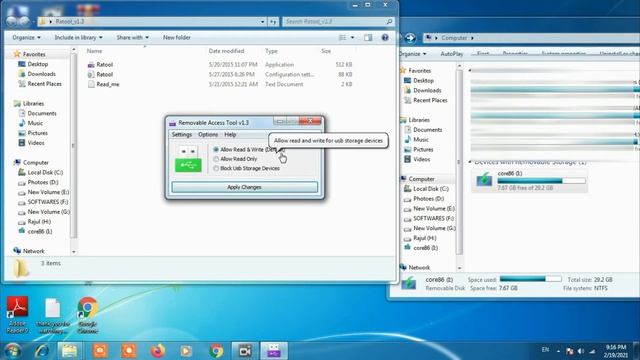This screenshot has width=640, height=360.
Task: Open change view options arrow
Action: tap(353, 38)
